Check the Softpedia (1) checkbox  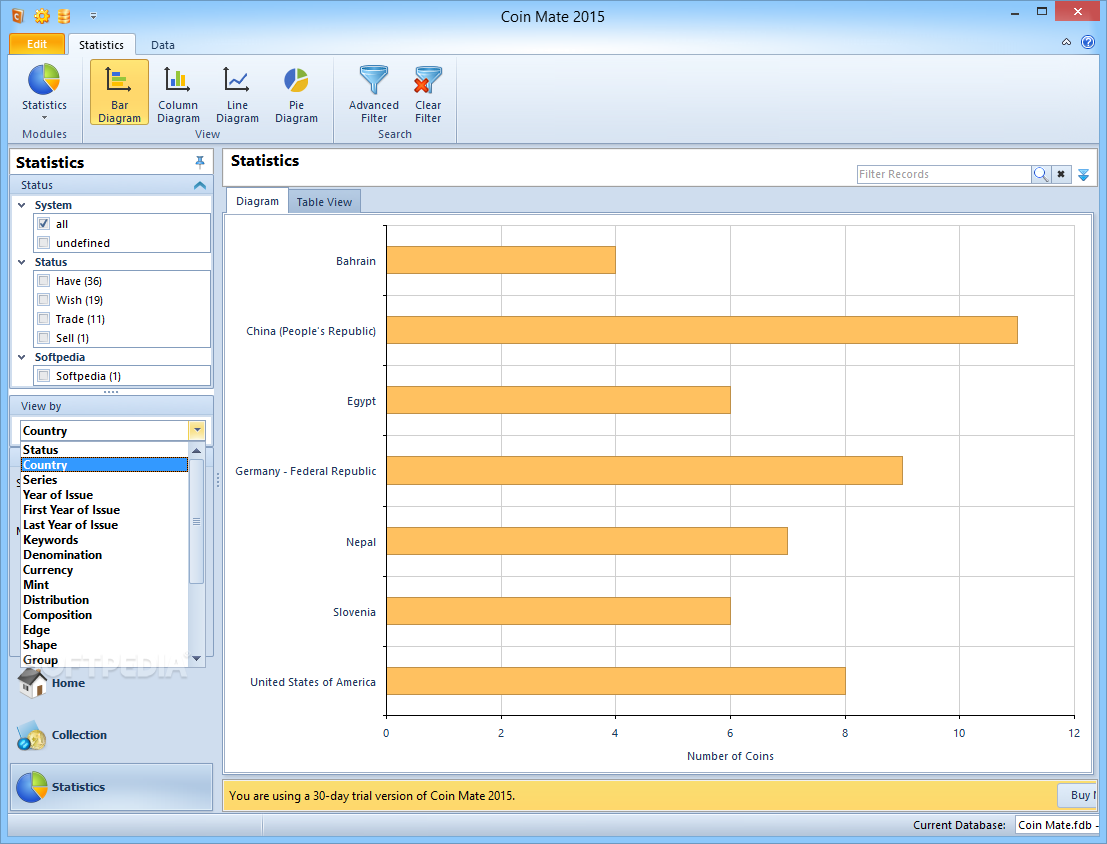pyautogui.click(x=44, y=376)
